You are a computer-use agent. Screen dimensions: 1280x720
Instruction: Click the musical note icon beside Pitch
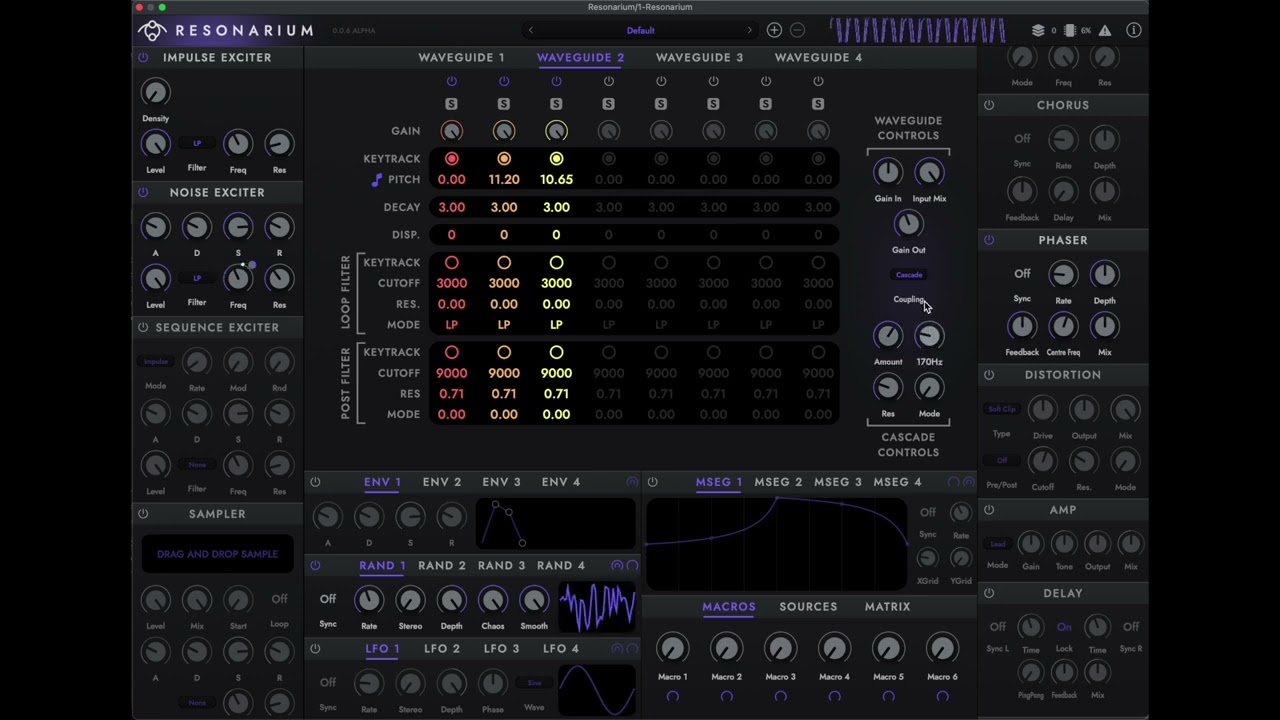coord(377,180)
